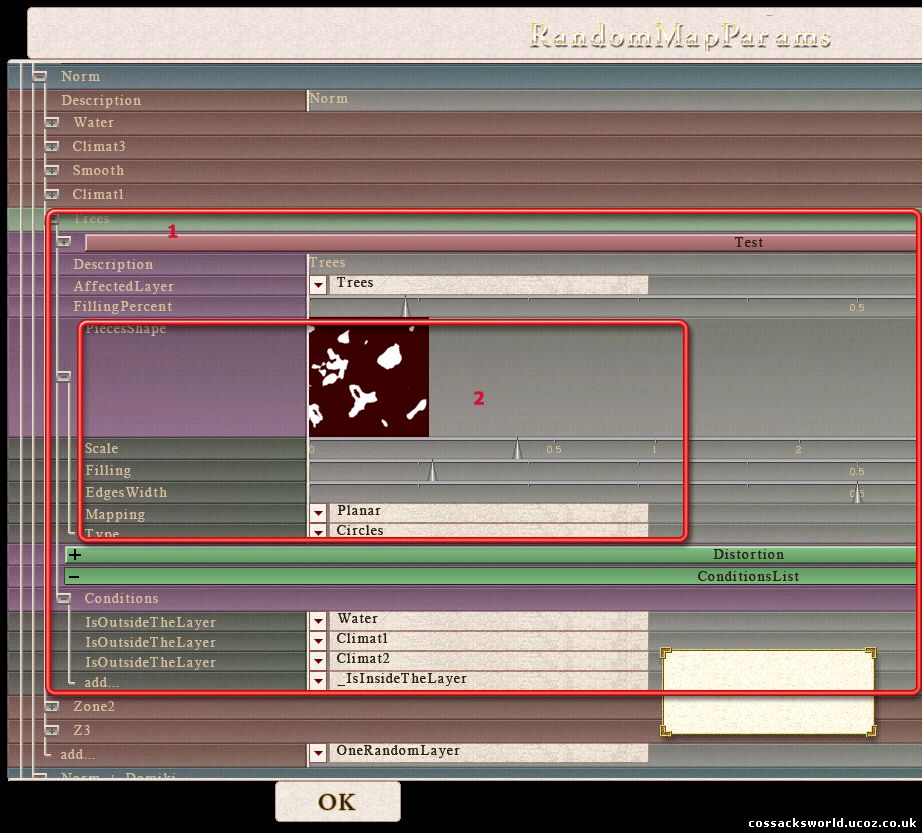Collapse the PiecesShape group tree icon
Image resolution: width=922 pixels, height=833 pixels.
pyautogui.click(x=64, y=376)
